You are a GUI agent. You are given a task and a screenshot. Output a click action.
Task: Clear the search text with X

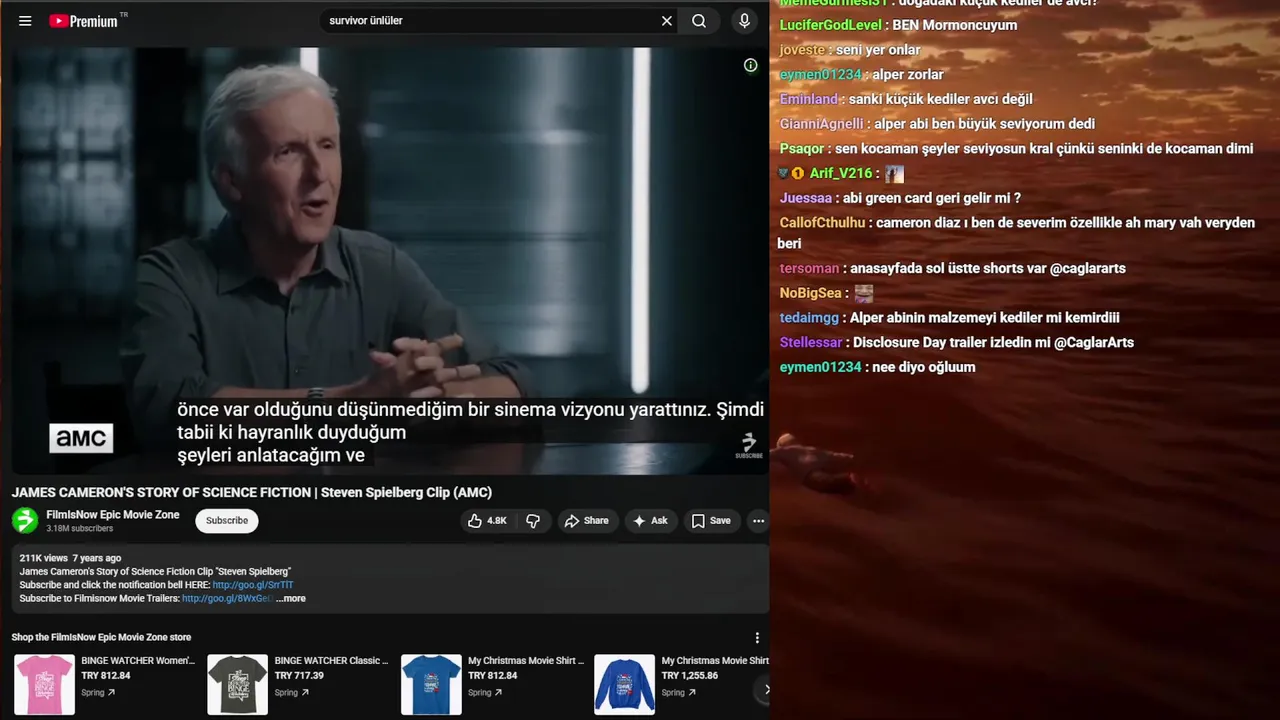click(667, 21)
